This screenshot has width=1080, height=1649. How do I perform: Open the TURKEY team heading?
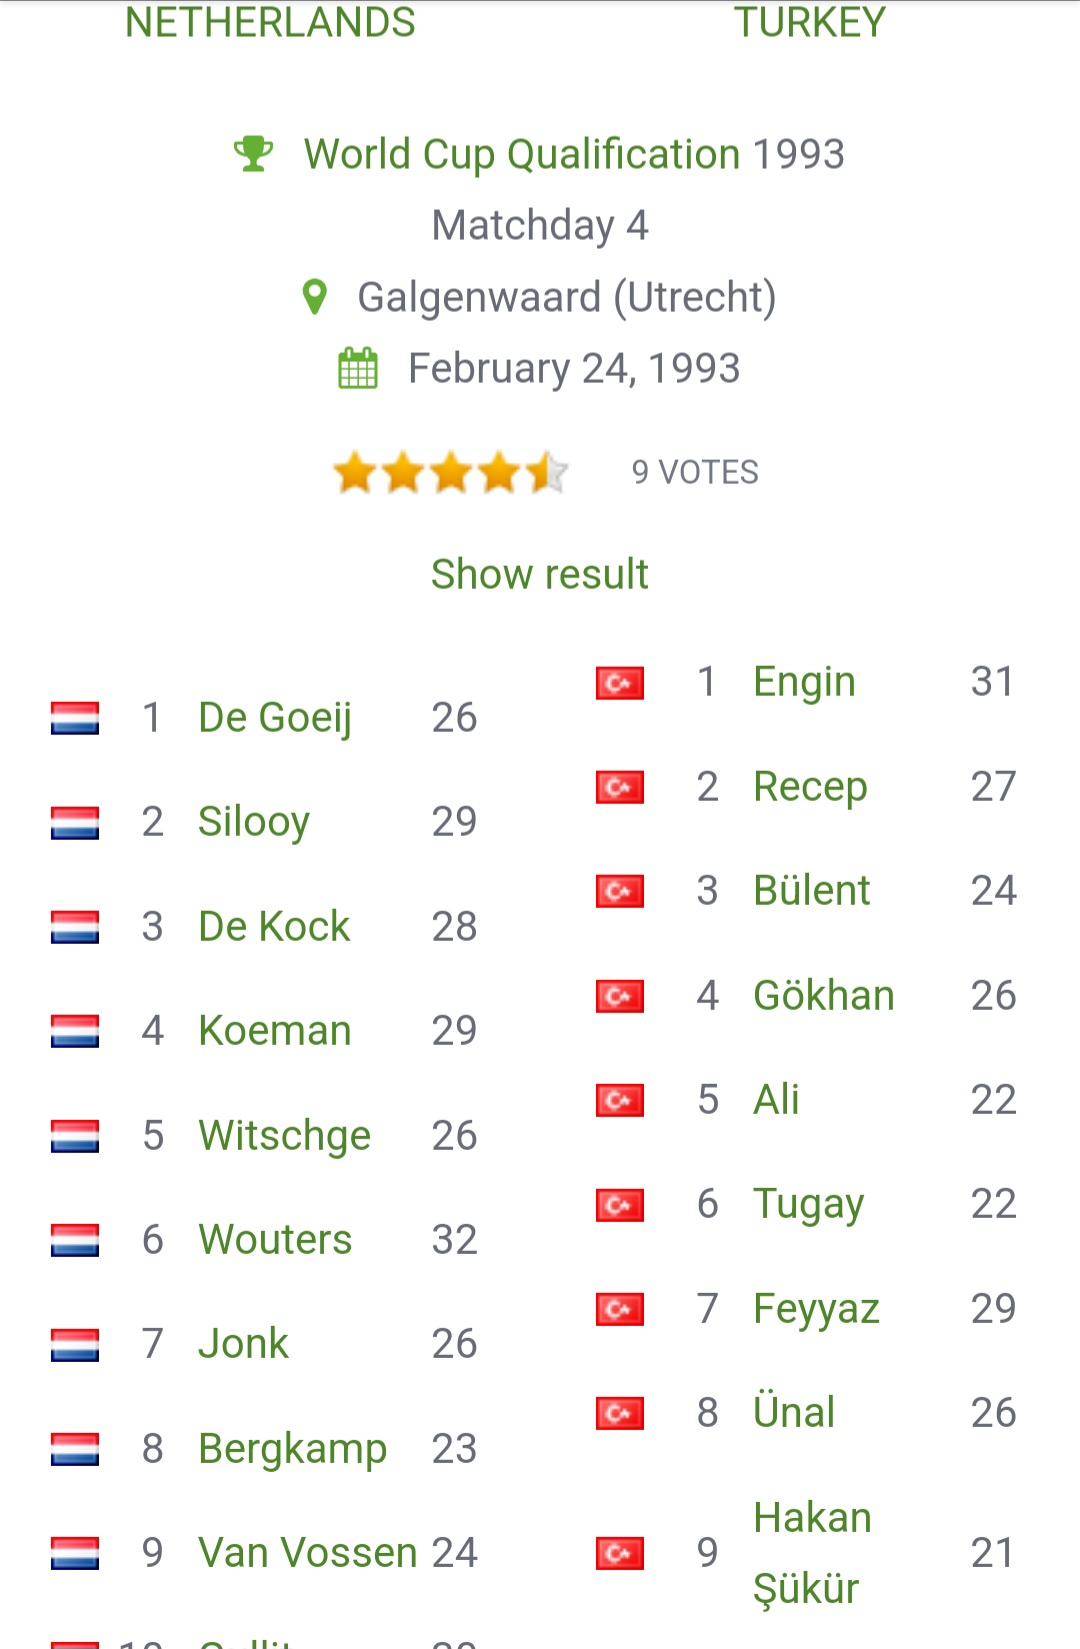tap(810, 22)
